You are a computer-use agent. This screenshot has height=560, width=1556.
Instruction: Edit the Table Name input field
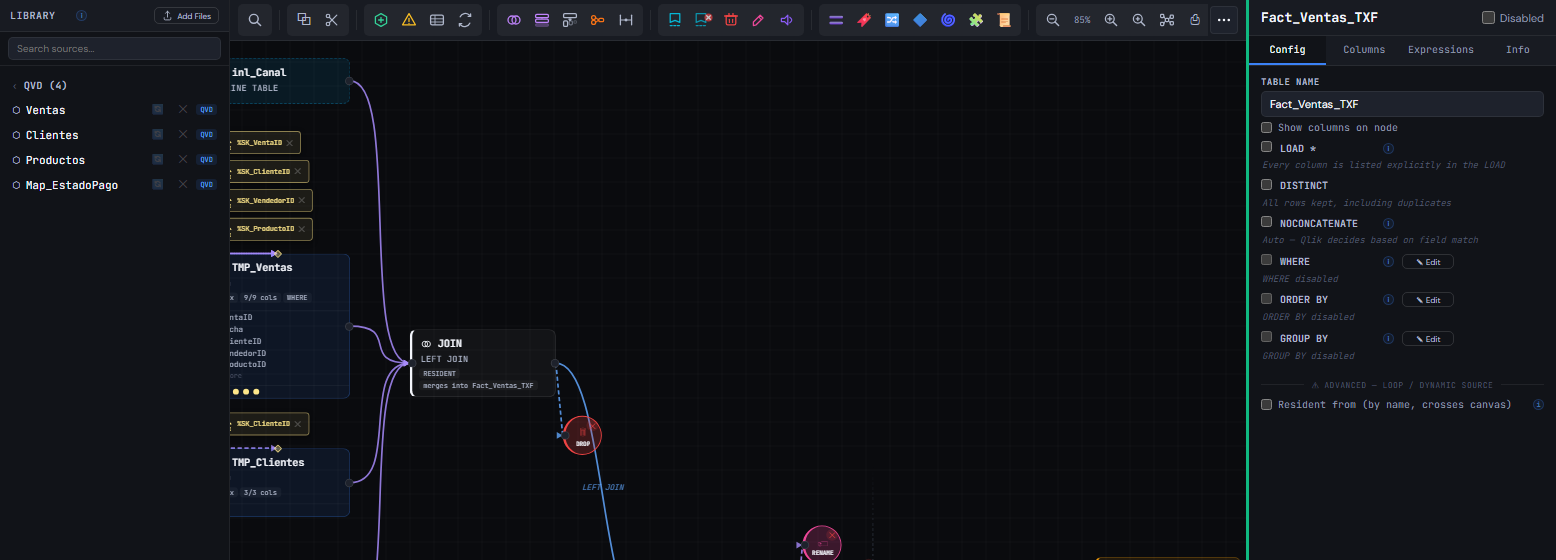pyautogui.click(x=1402, y=104)
